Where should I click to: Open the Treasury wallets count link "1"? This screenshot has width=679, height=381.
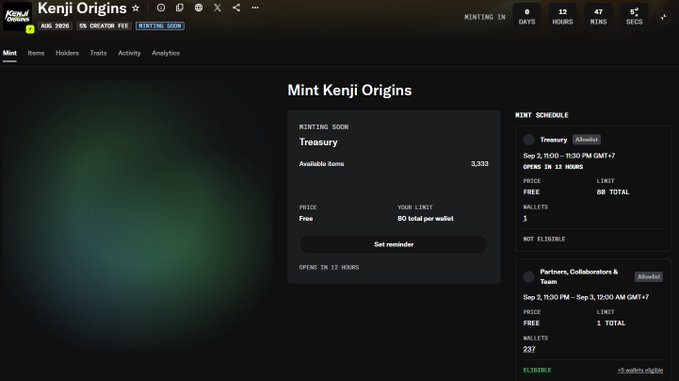coord(525,218)
